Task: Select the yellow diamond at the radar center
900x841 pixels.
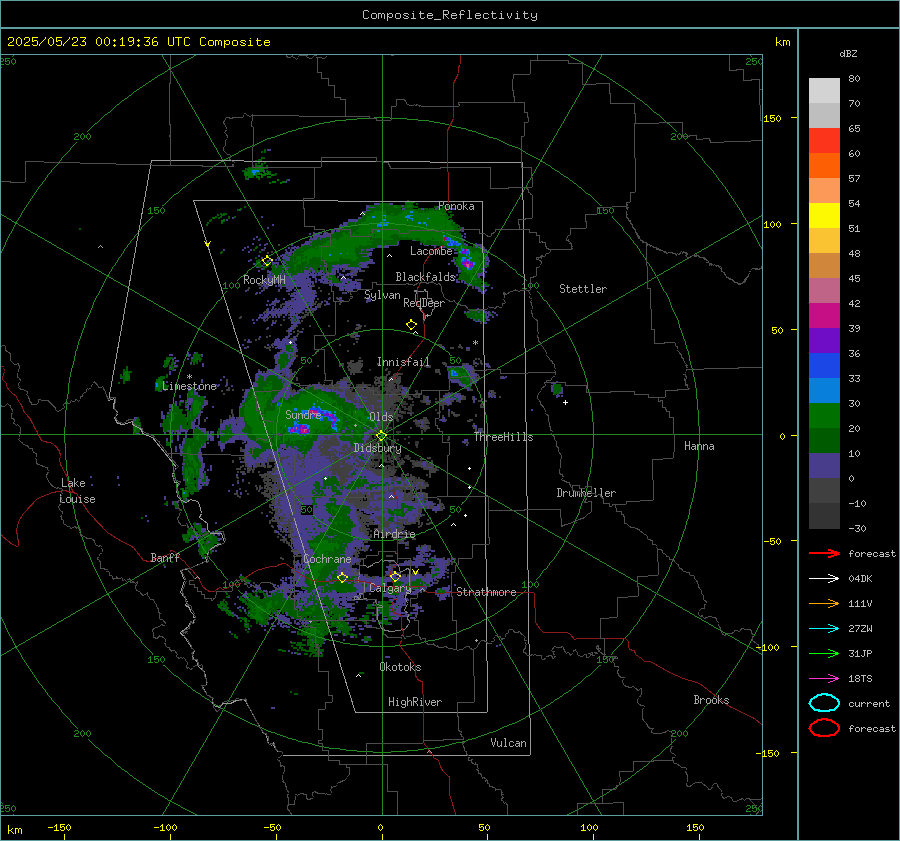Action: coord(381,436)
